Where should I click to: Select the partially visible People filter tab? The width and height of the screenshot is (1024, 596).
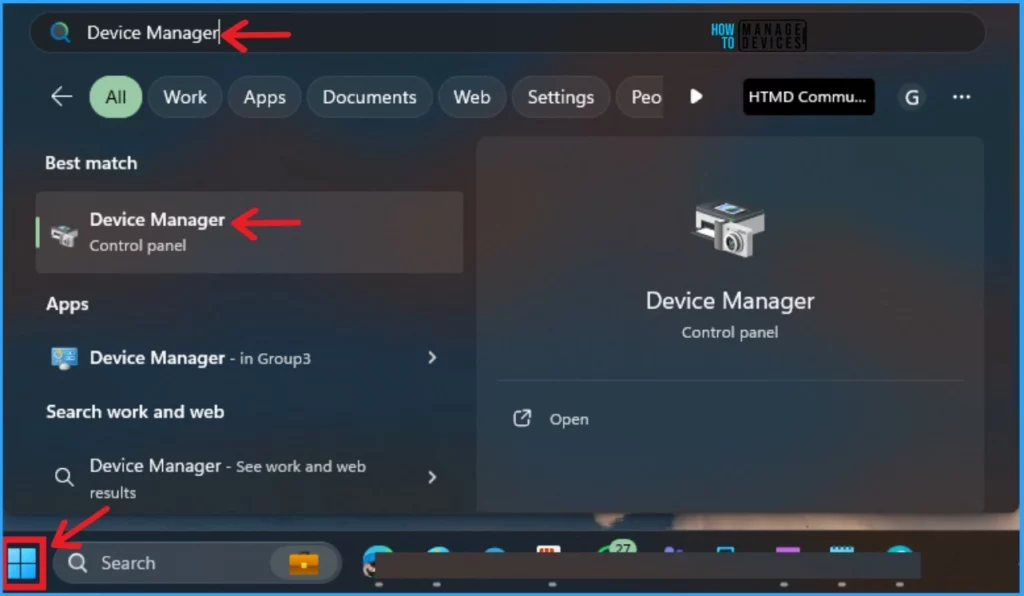pyautogui.click(x=641, y=97)
